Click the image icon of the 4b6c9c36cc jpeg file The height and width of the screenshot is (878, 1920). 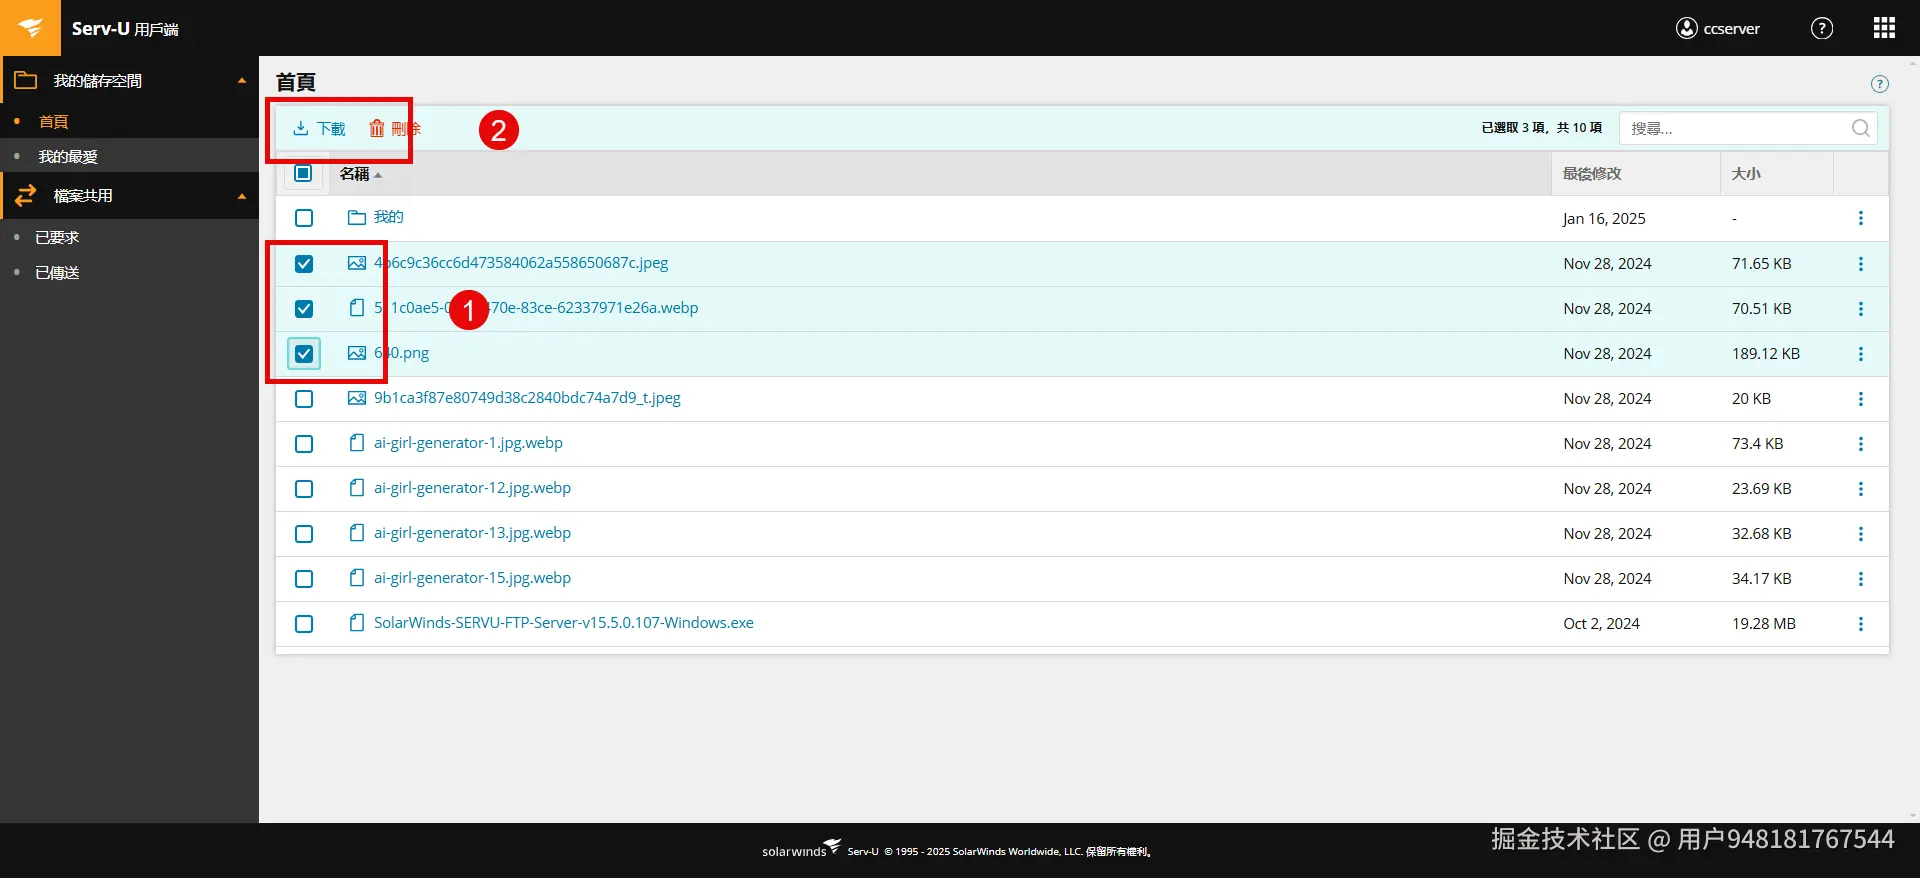356,263
